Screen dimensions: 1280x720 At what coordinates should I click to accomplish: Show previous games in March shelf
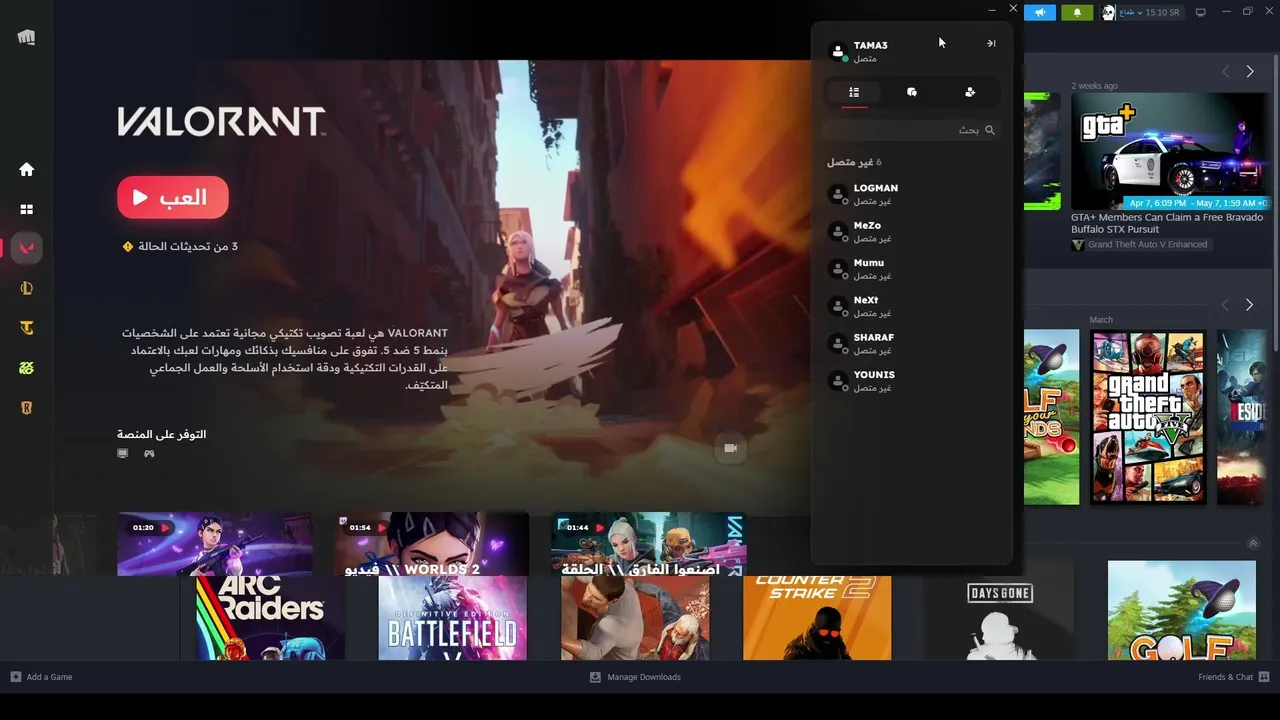(1226, 304)
